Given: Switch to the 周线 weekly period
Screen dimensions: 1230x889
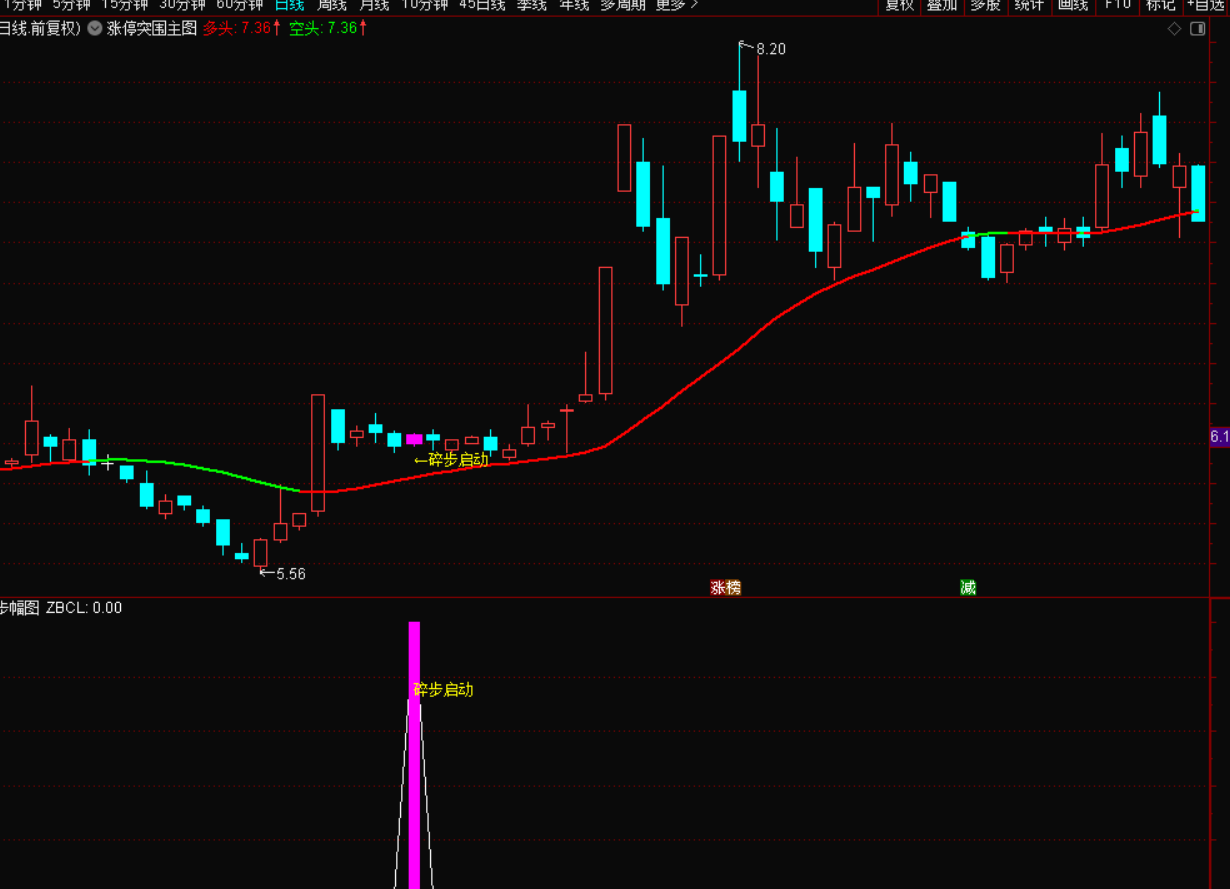Looking at the screenshot, I should 331,5.
